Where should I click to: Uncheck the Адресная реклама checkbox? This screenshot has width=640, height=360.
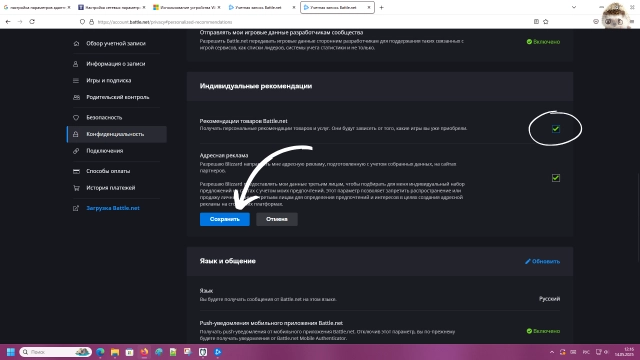556,178
